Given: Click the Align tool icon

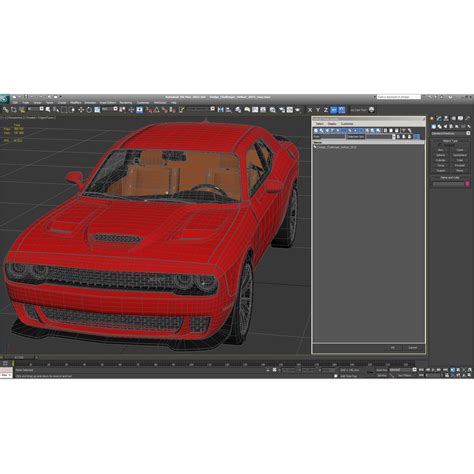Looking at the screenshot, I should point(228,110).
